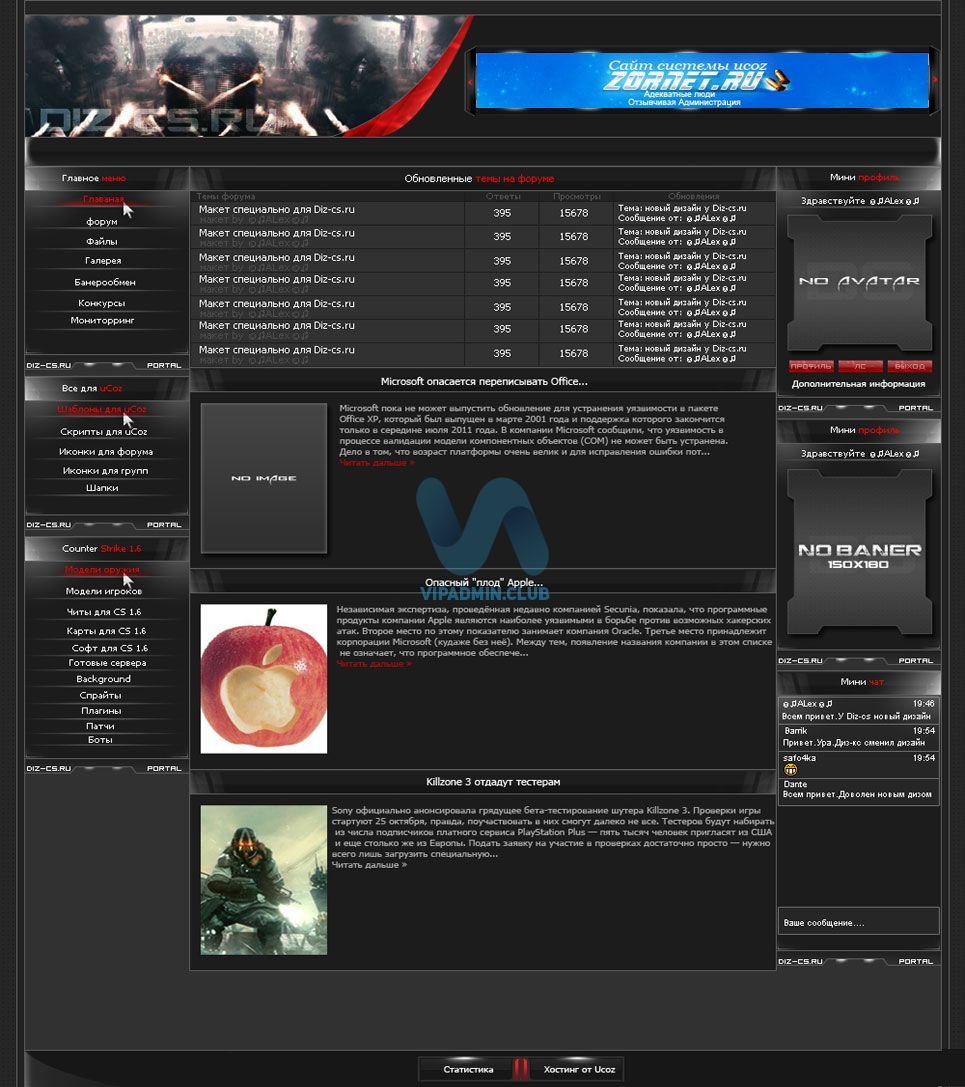Click the Ваше сообщение chat input field
This screenshot has width=965, height=1087.
(858, 922)
